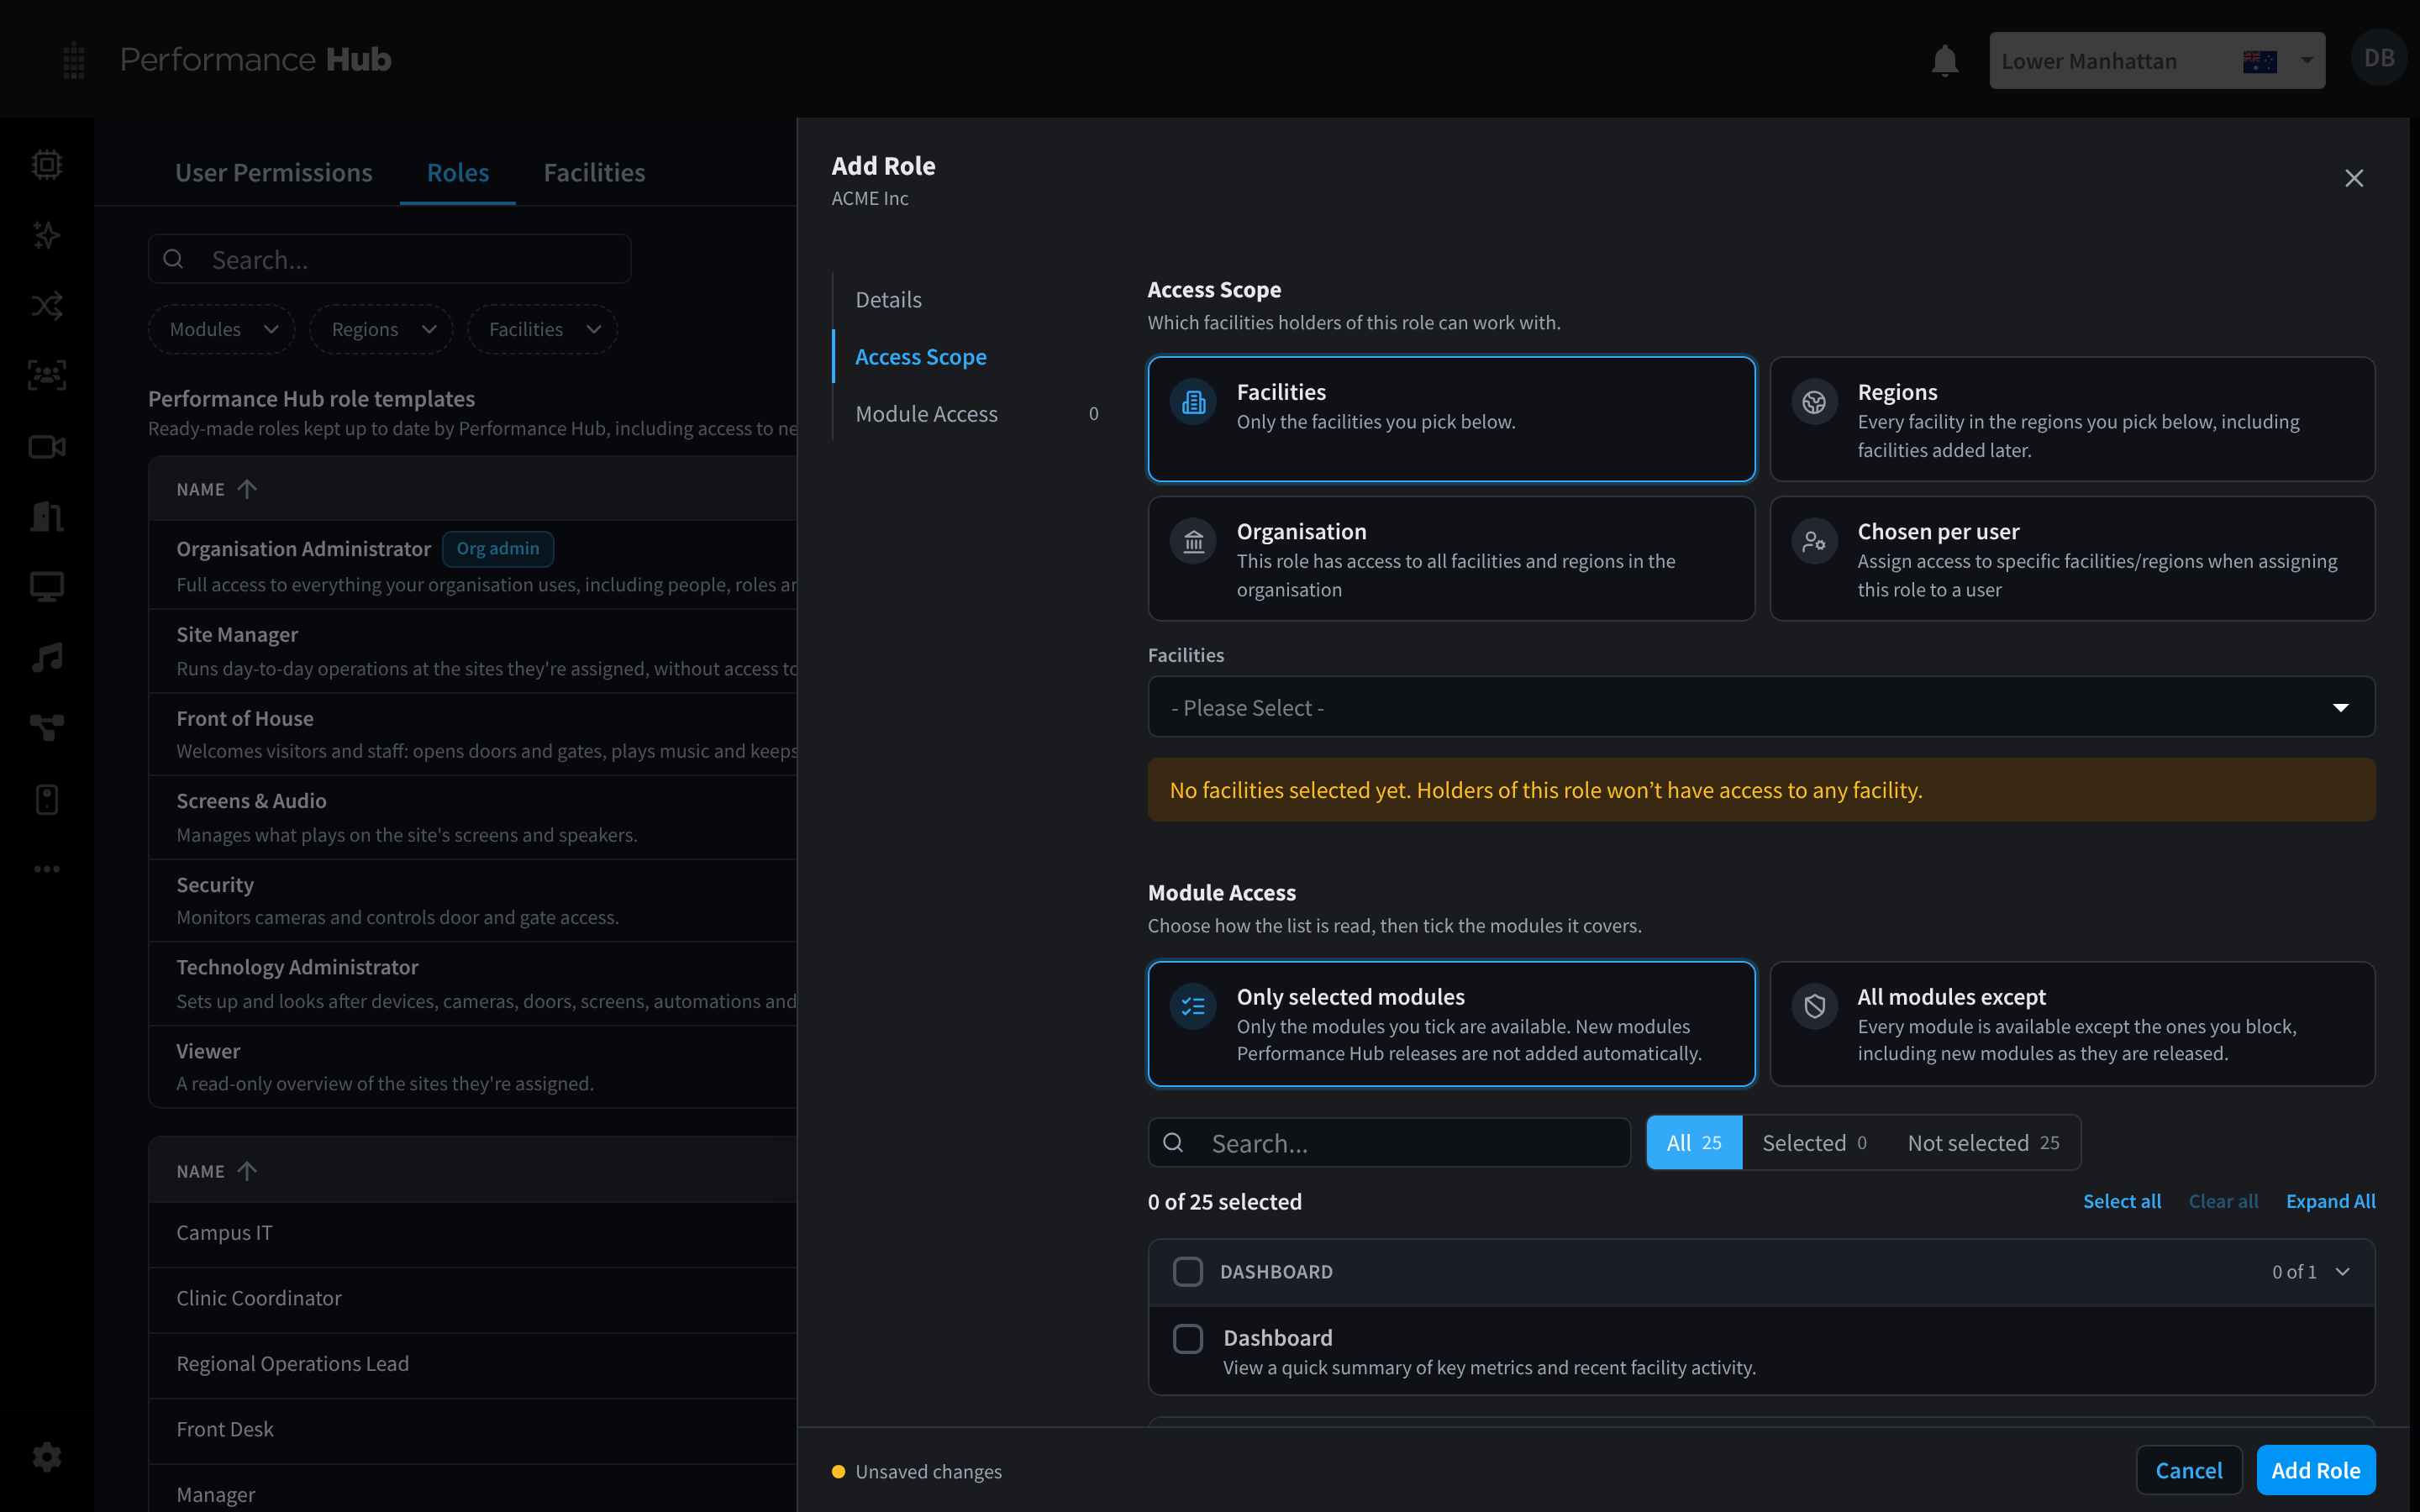Click the Add Role button
Viewport: 2420px width, 1512px height.
point(2315,1470)
